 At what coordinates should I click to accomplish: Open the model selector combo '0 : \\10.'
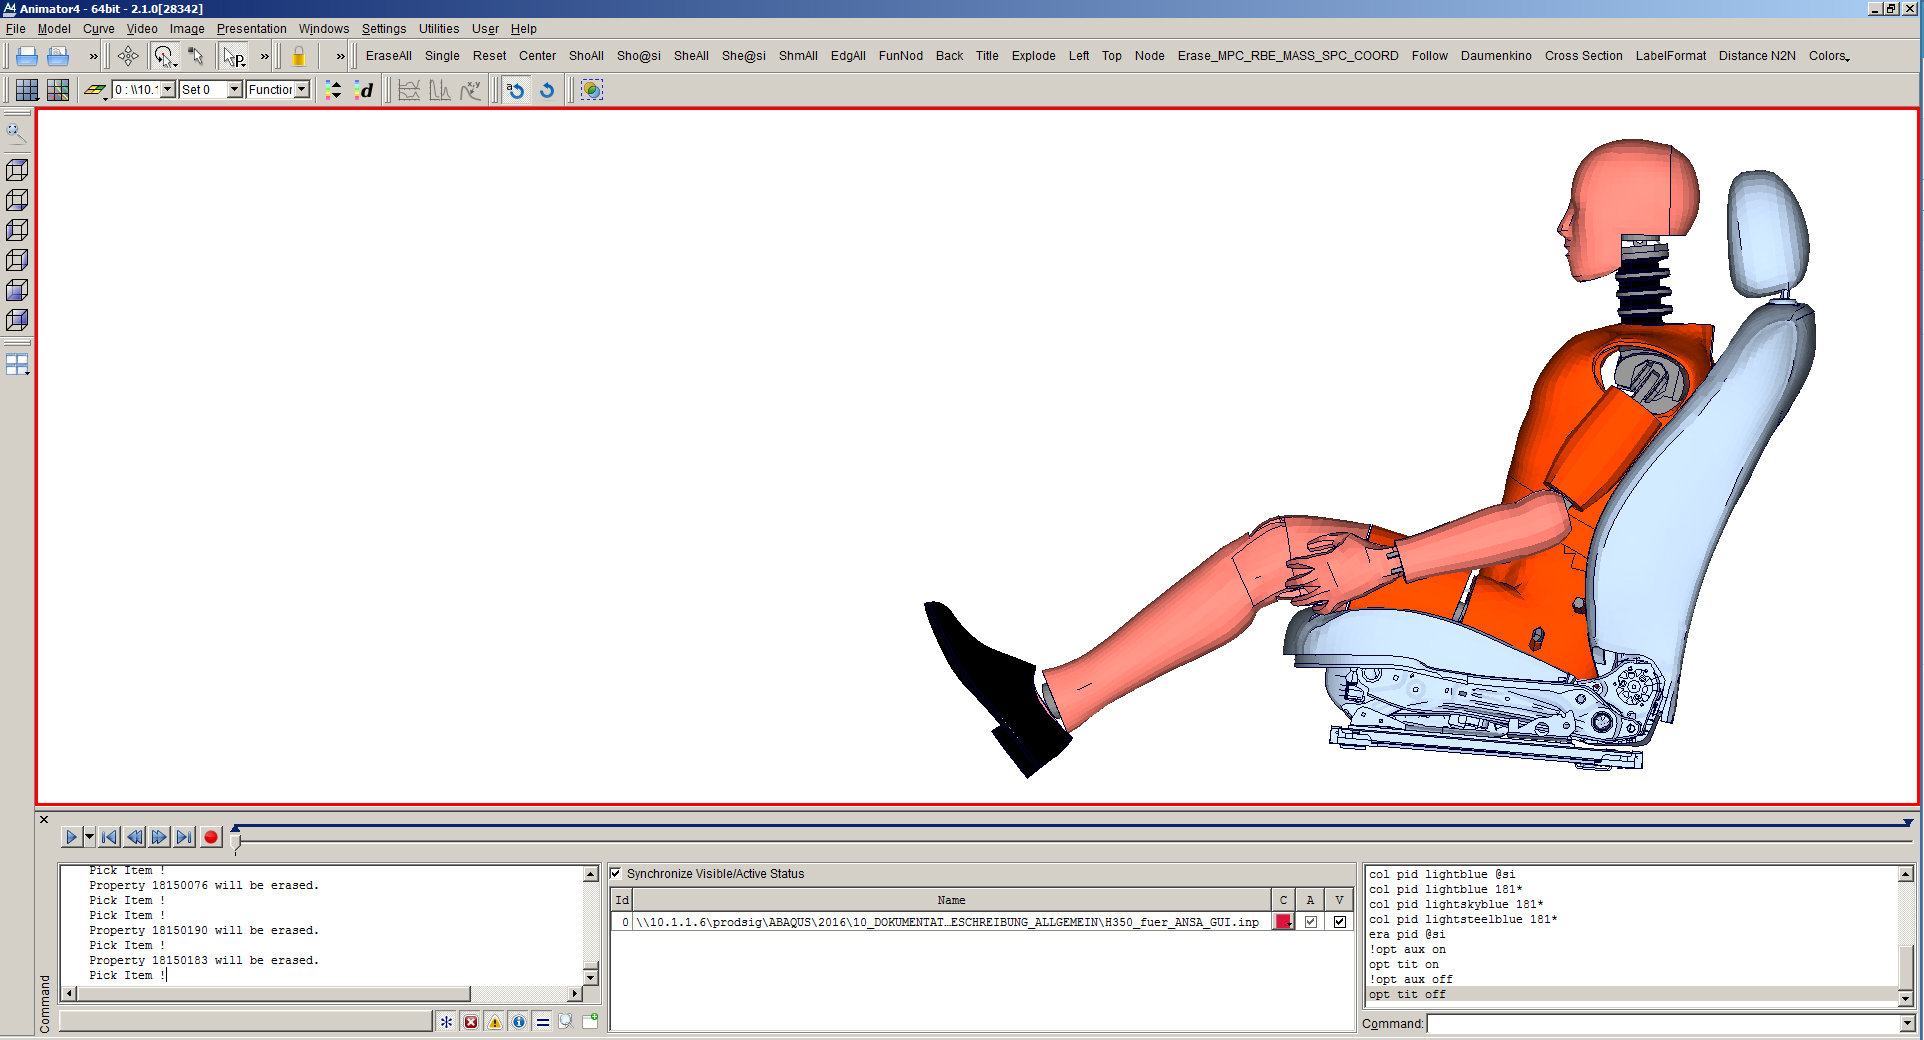[144, 90]
